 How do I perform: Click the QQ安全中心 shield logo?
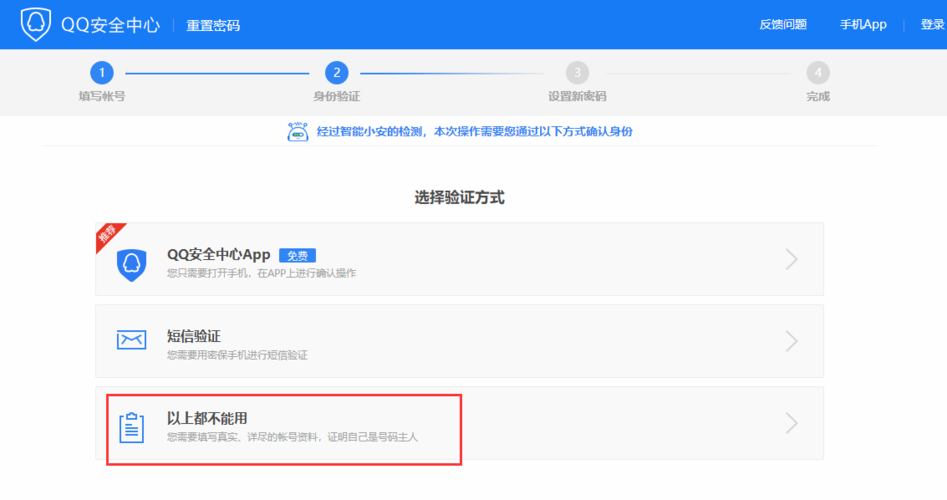coord(36,24)
